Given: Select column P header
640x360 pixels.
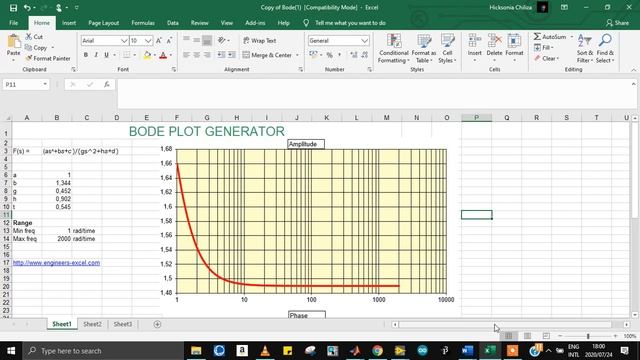Looking at the screenshot, I should click(x=476, y=118).
